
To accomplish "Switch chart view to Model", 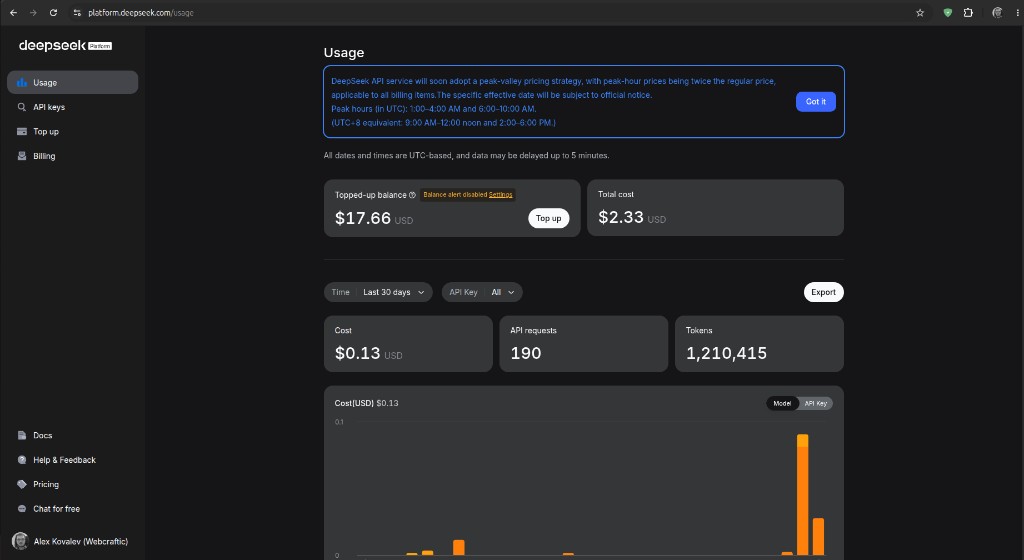I will 782,403.
